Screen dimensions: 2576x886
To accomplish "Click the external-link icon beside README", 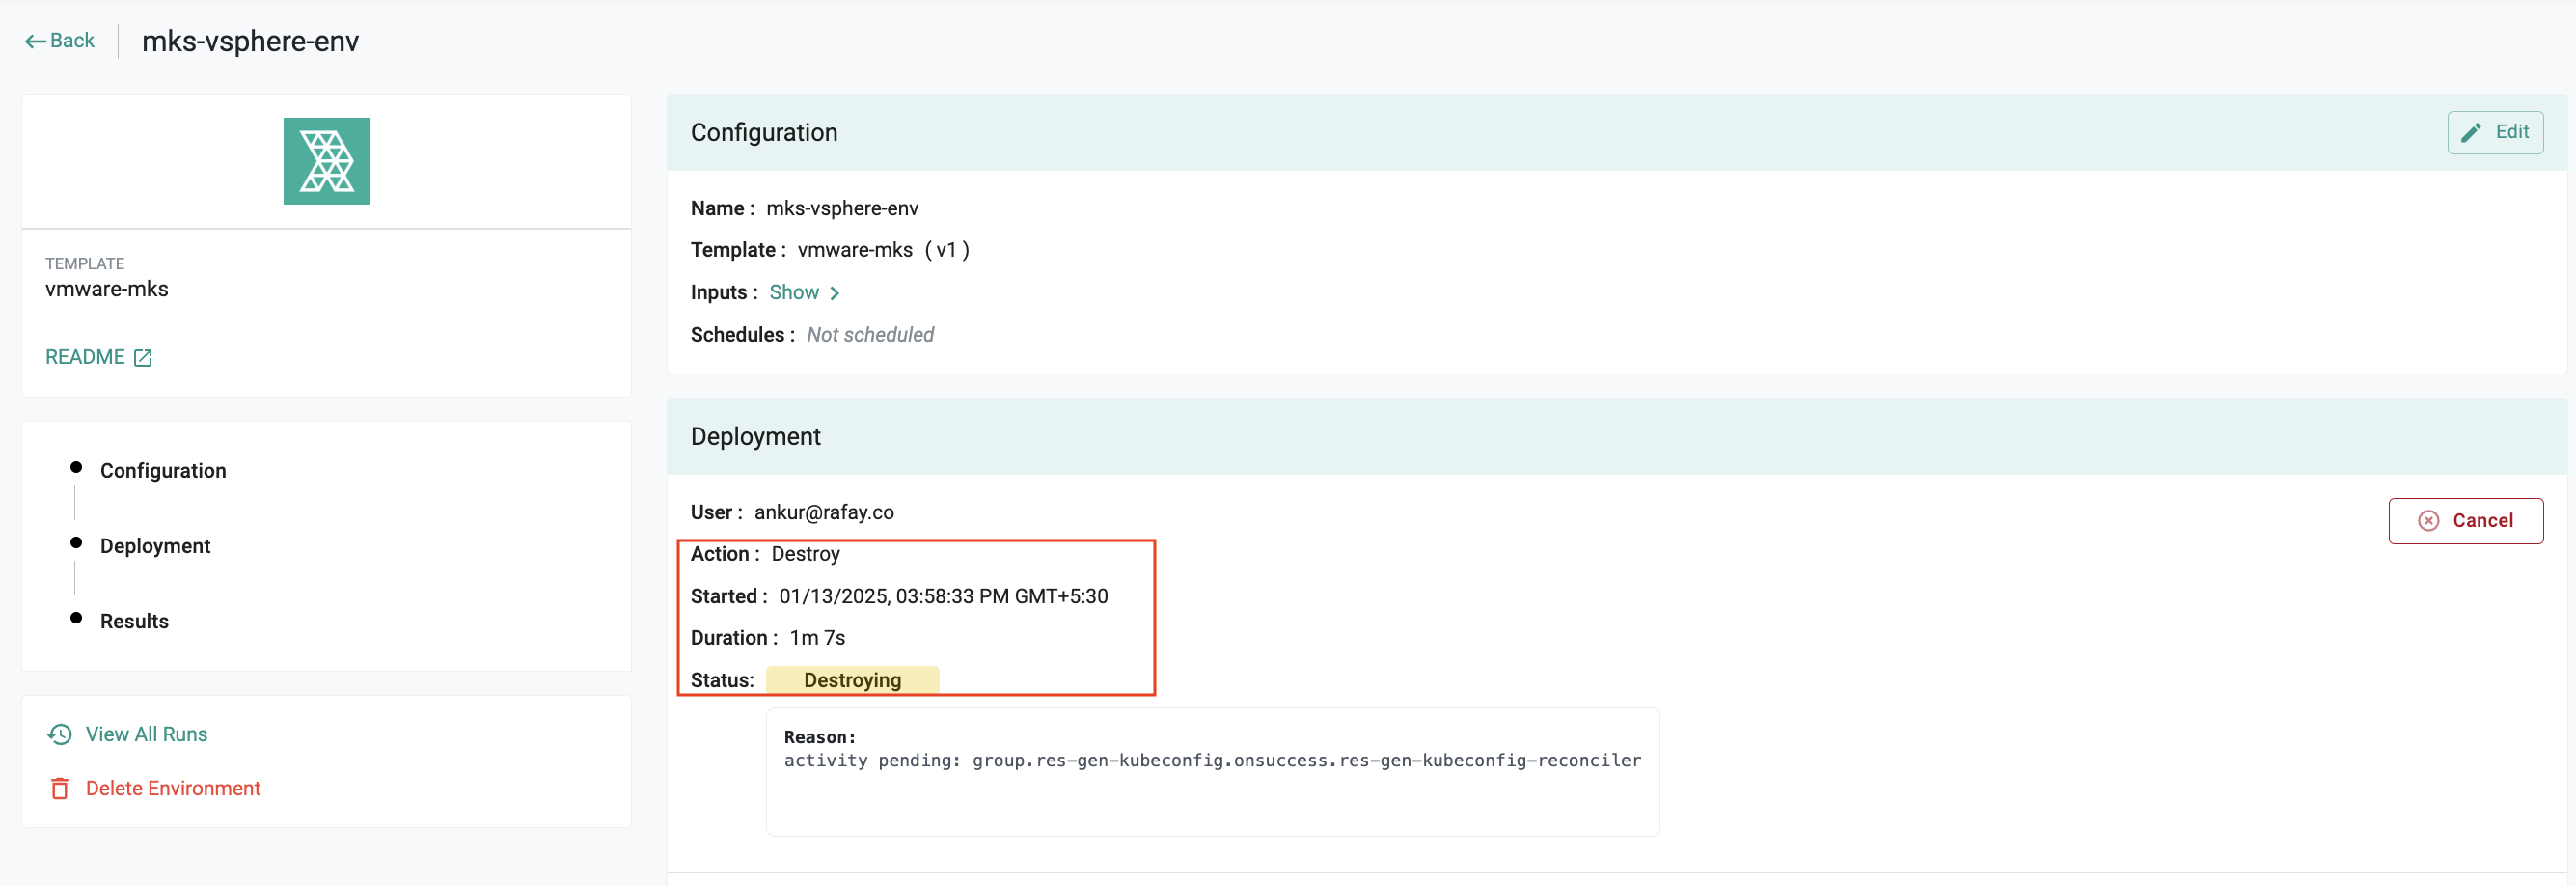I will click(x=143, y=358).
